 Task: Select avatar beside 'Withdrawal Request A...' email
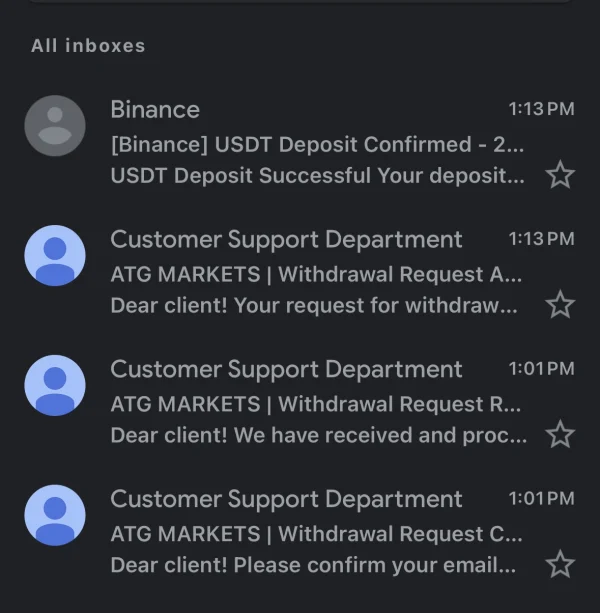55,256
